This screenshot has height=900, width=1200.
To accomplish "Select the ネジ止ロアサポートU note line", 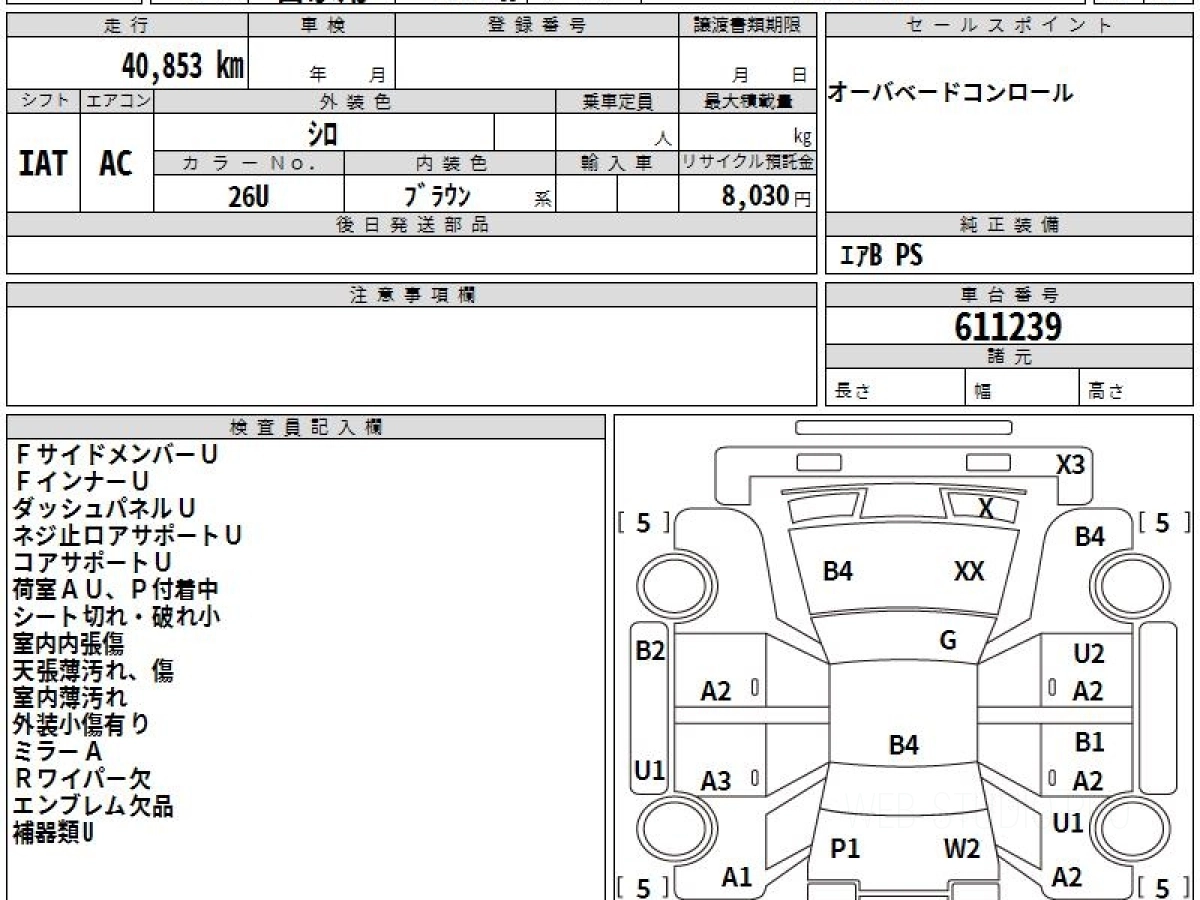I will 127,536.
